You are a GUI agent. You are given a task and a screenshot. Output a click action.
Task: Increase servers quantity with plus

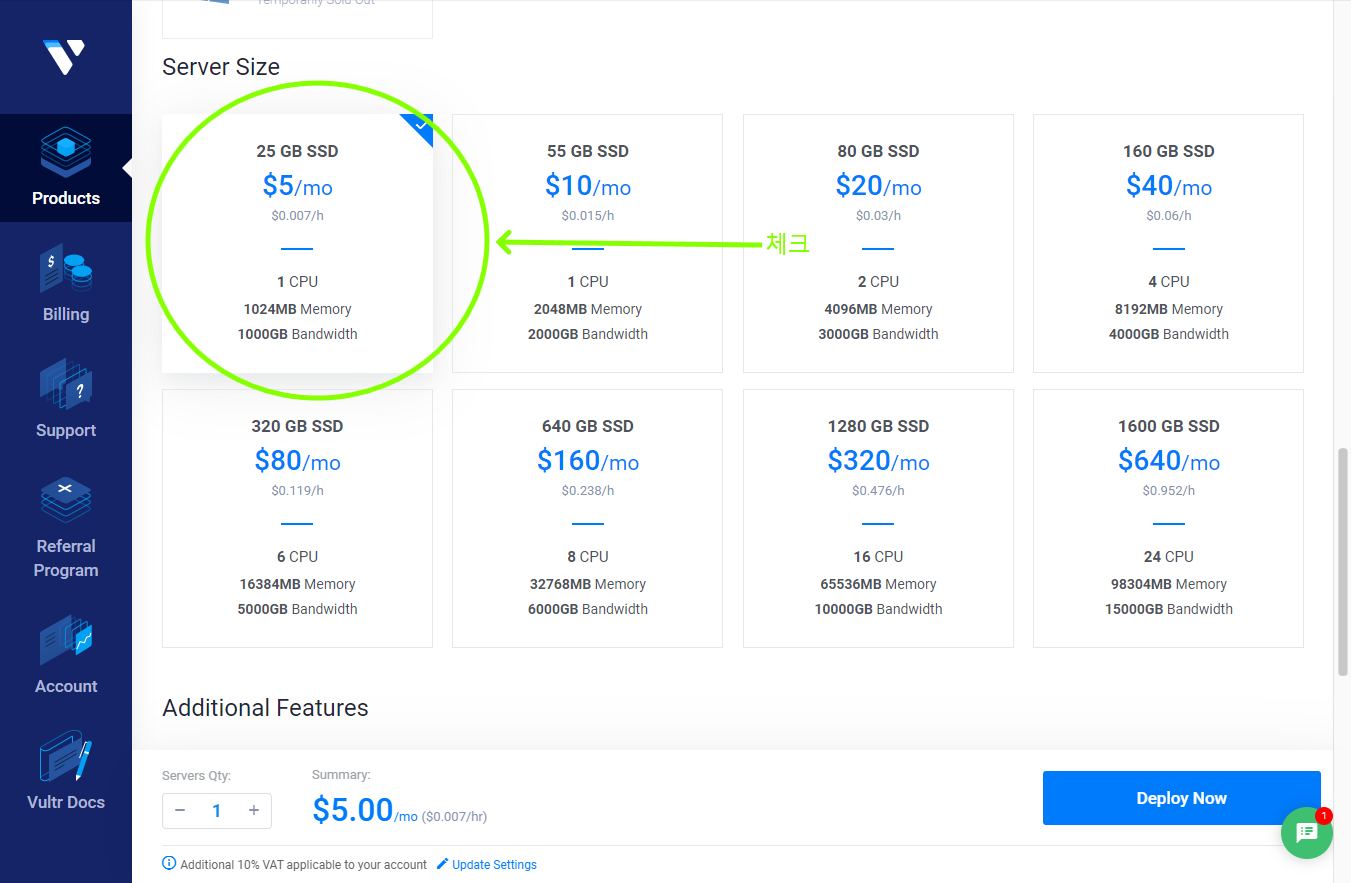(x=254, y=811)
